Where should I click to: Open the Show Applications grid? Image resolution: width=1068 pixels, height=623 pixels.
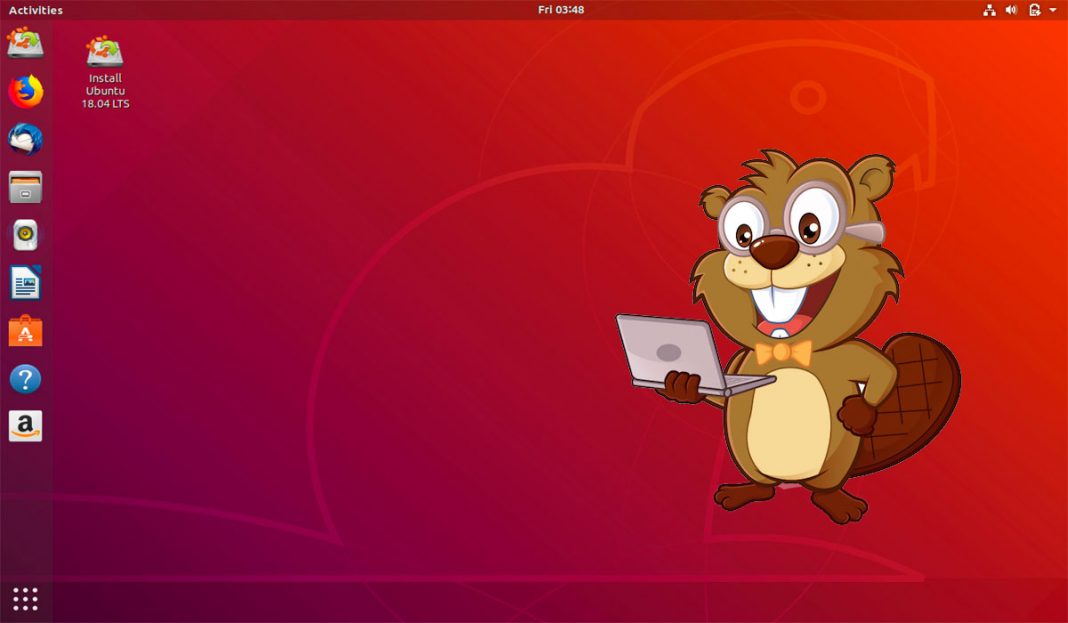pyautogui.click(x=24, y=598)
